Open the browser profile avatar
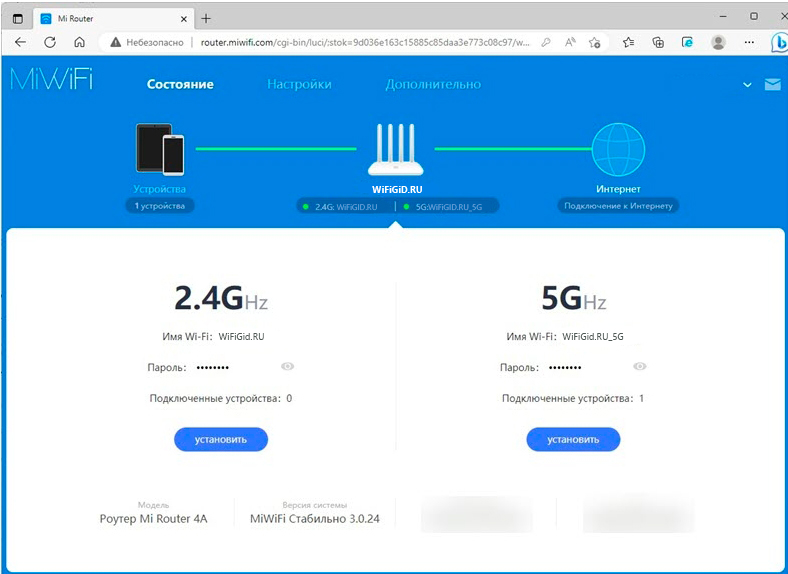788x574 pixels. point(718,43)
